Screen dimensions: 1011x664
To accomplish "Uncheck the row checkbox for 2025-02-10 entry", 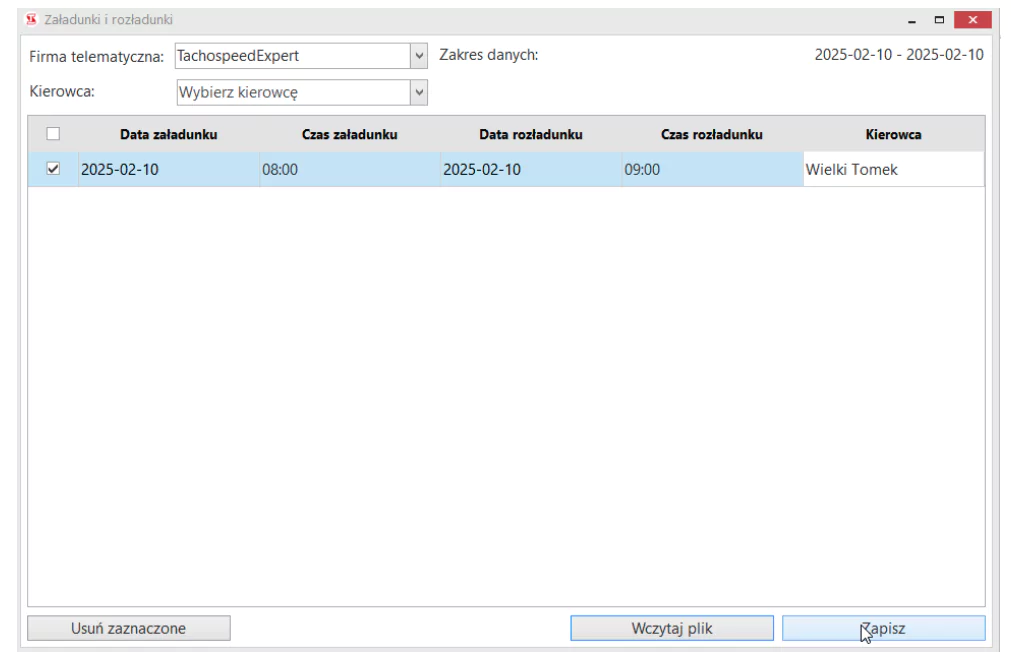I will pyautogui.click(x=54, y=169).
